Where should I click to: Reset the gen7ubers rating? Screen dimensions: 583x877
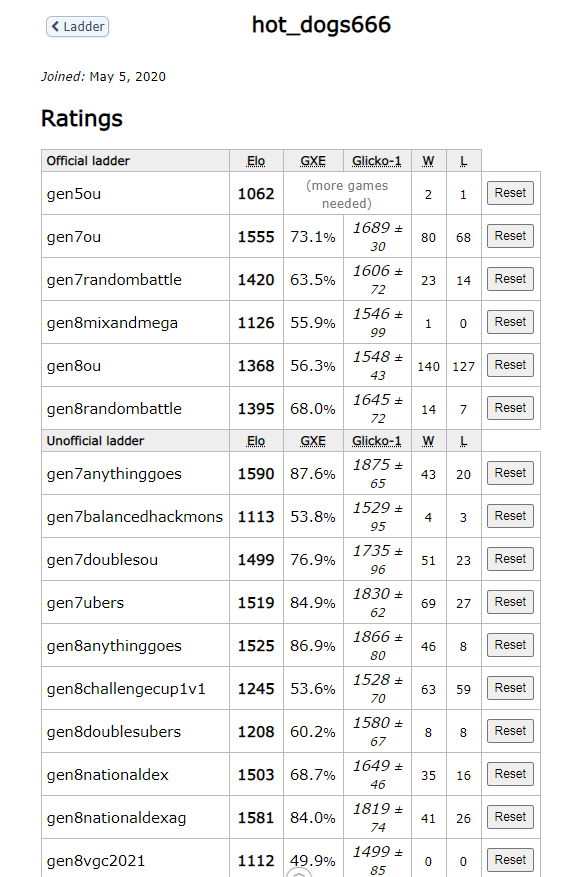click(510, 602)
